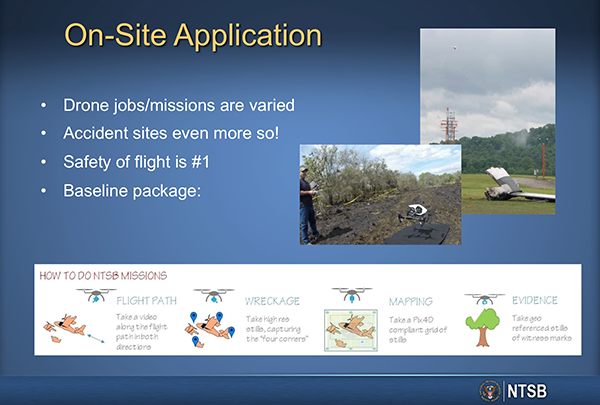Click the drone icon above MAPPING grid

point(352,295)
